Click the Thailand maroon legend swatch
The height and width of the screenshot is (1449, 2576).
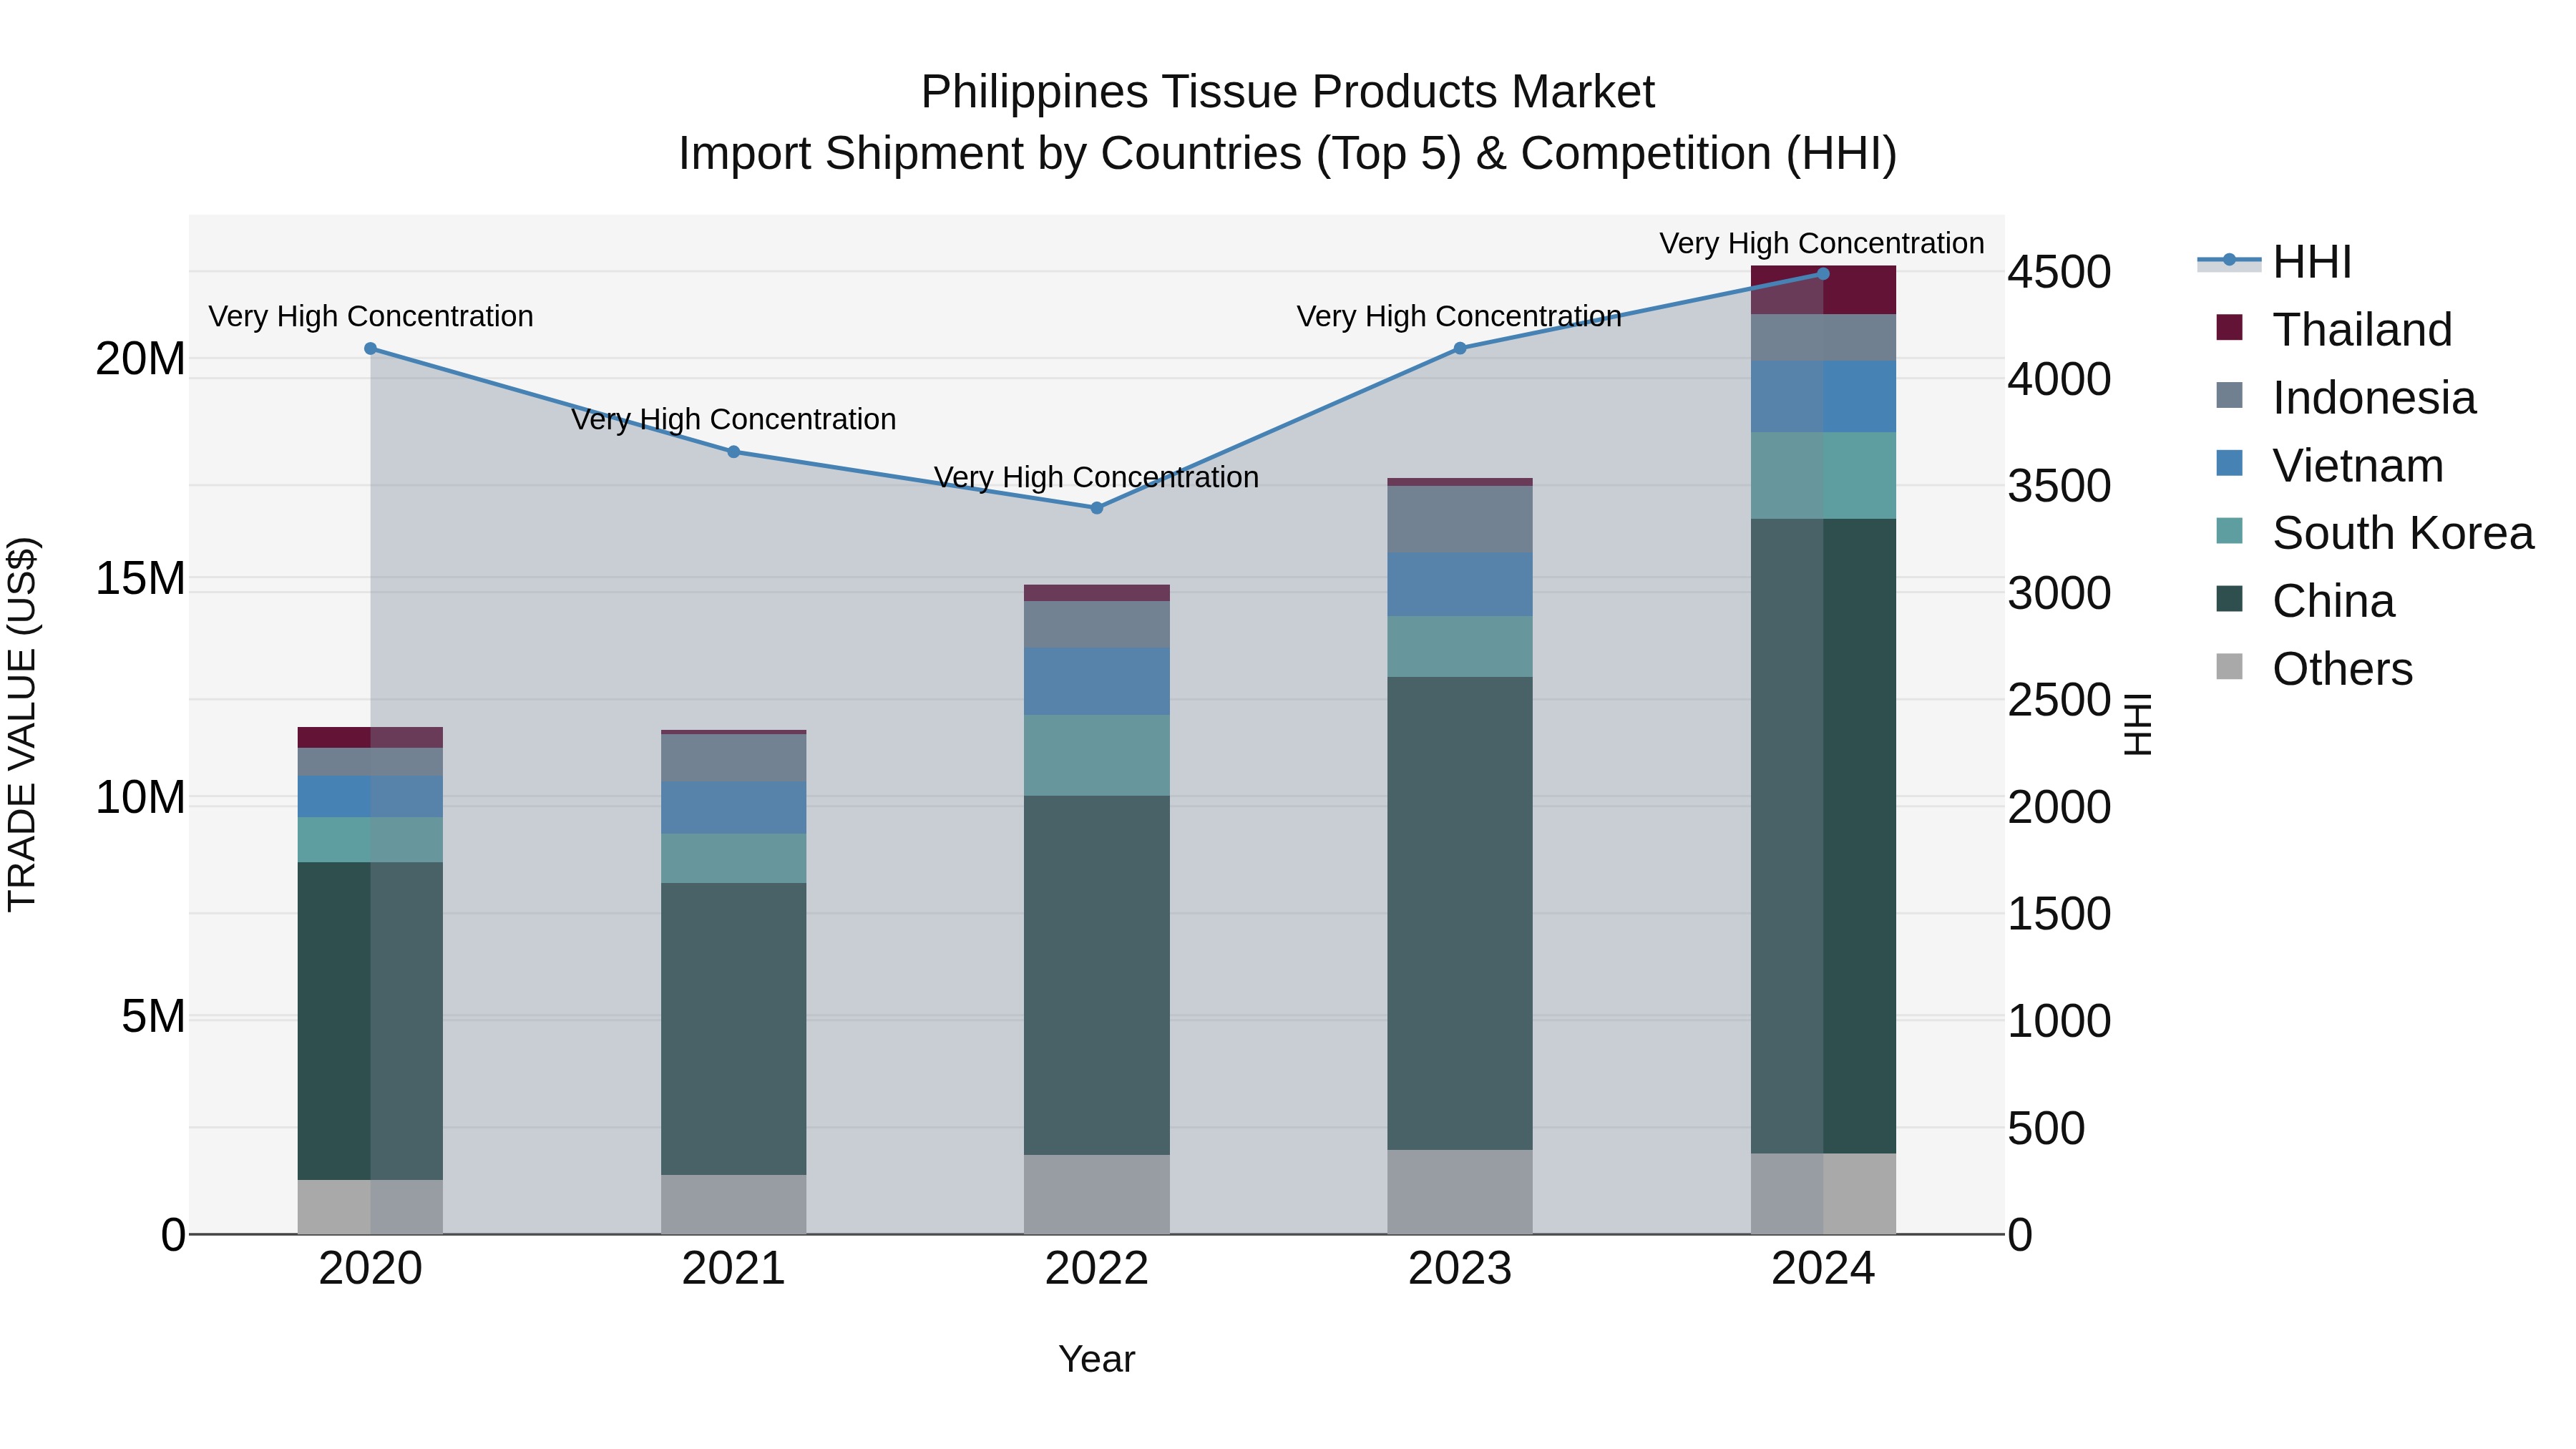2229,327
